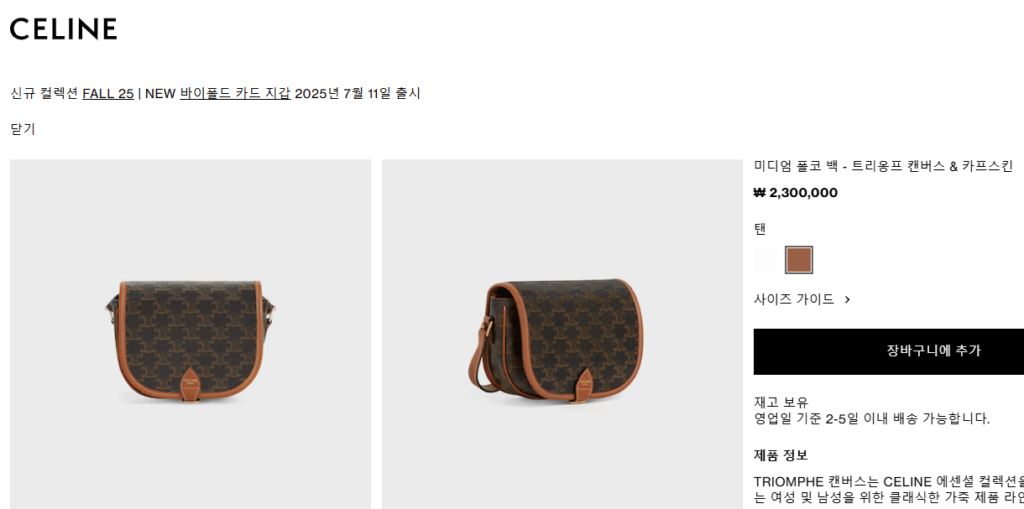Open the FALL 25 collection link

108,93
